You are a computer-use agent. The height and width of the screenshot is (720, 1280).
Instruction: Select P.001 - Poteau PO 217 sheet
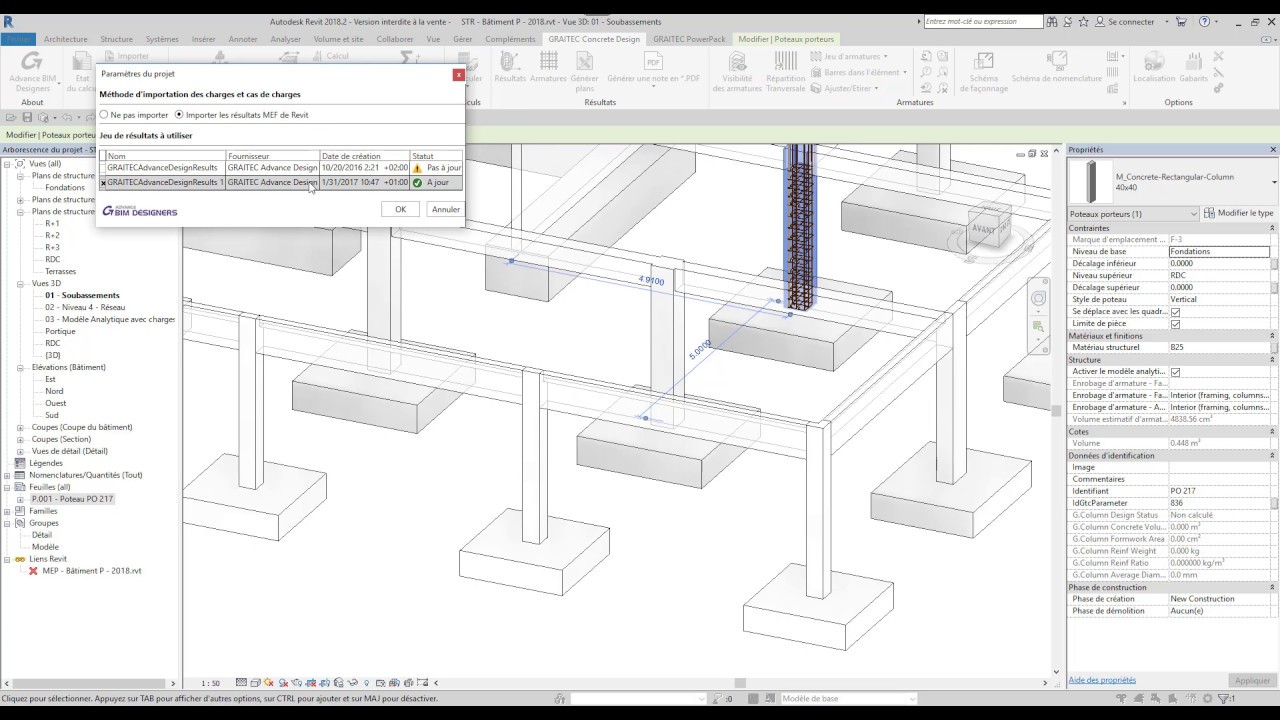tap(72, 499)
